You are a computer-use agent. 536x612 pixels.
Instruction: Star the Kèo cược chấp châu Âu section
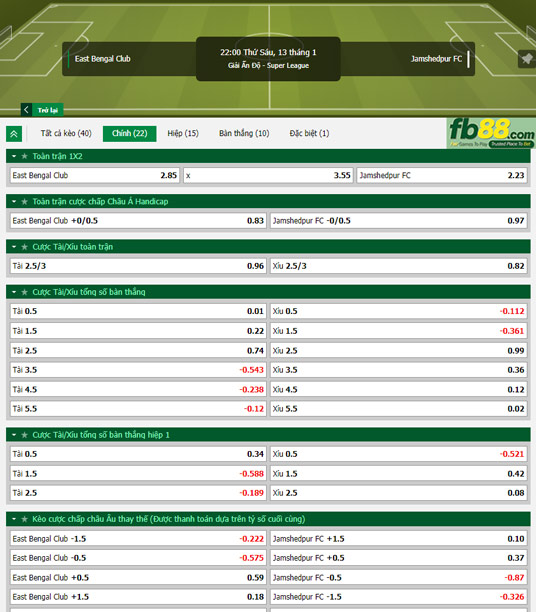[25, 519]
